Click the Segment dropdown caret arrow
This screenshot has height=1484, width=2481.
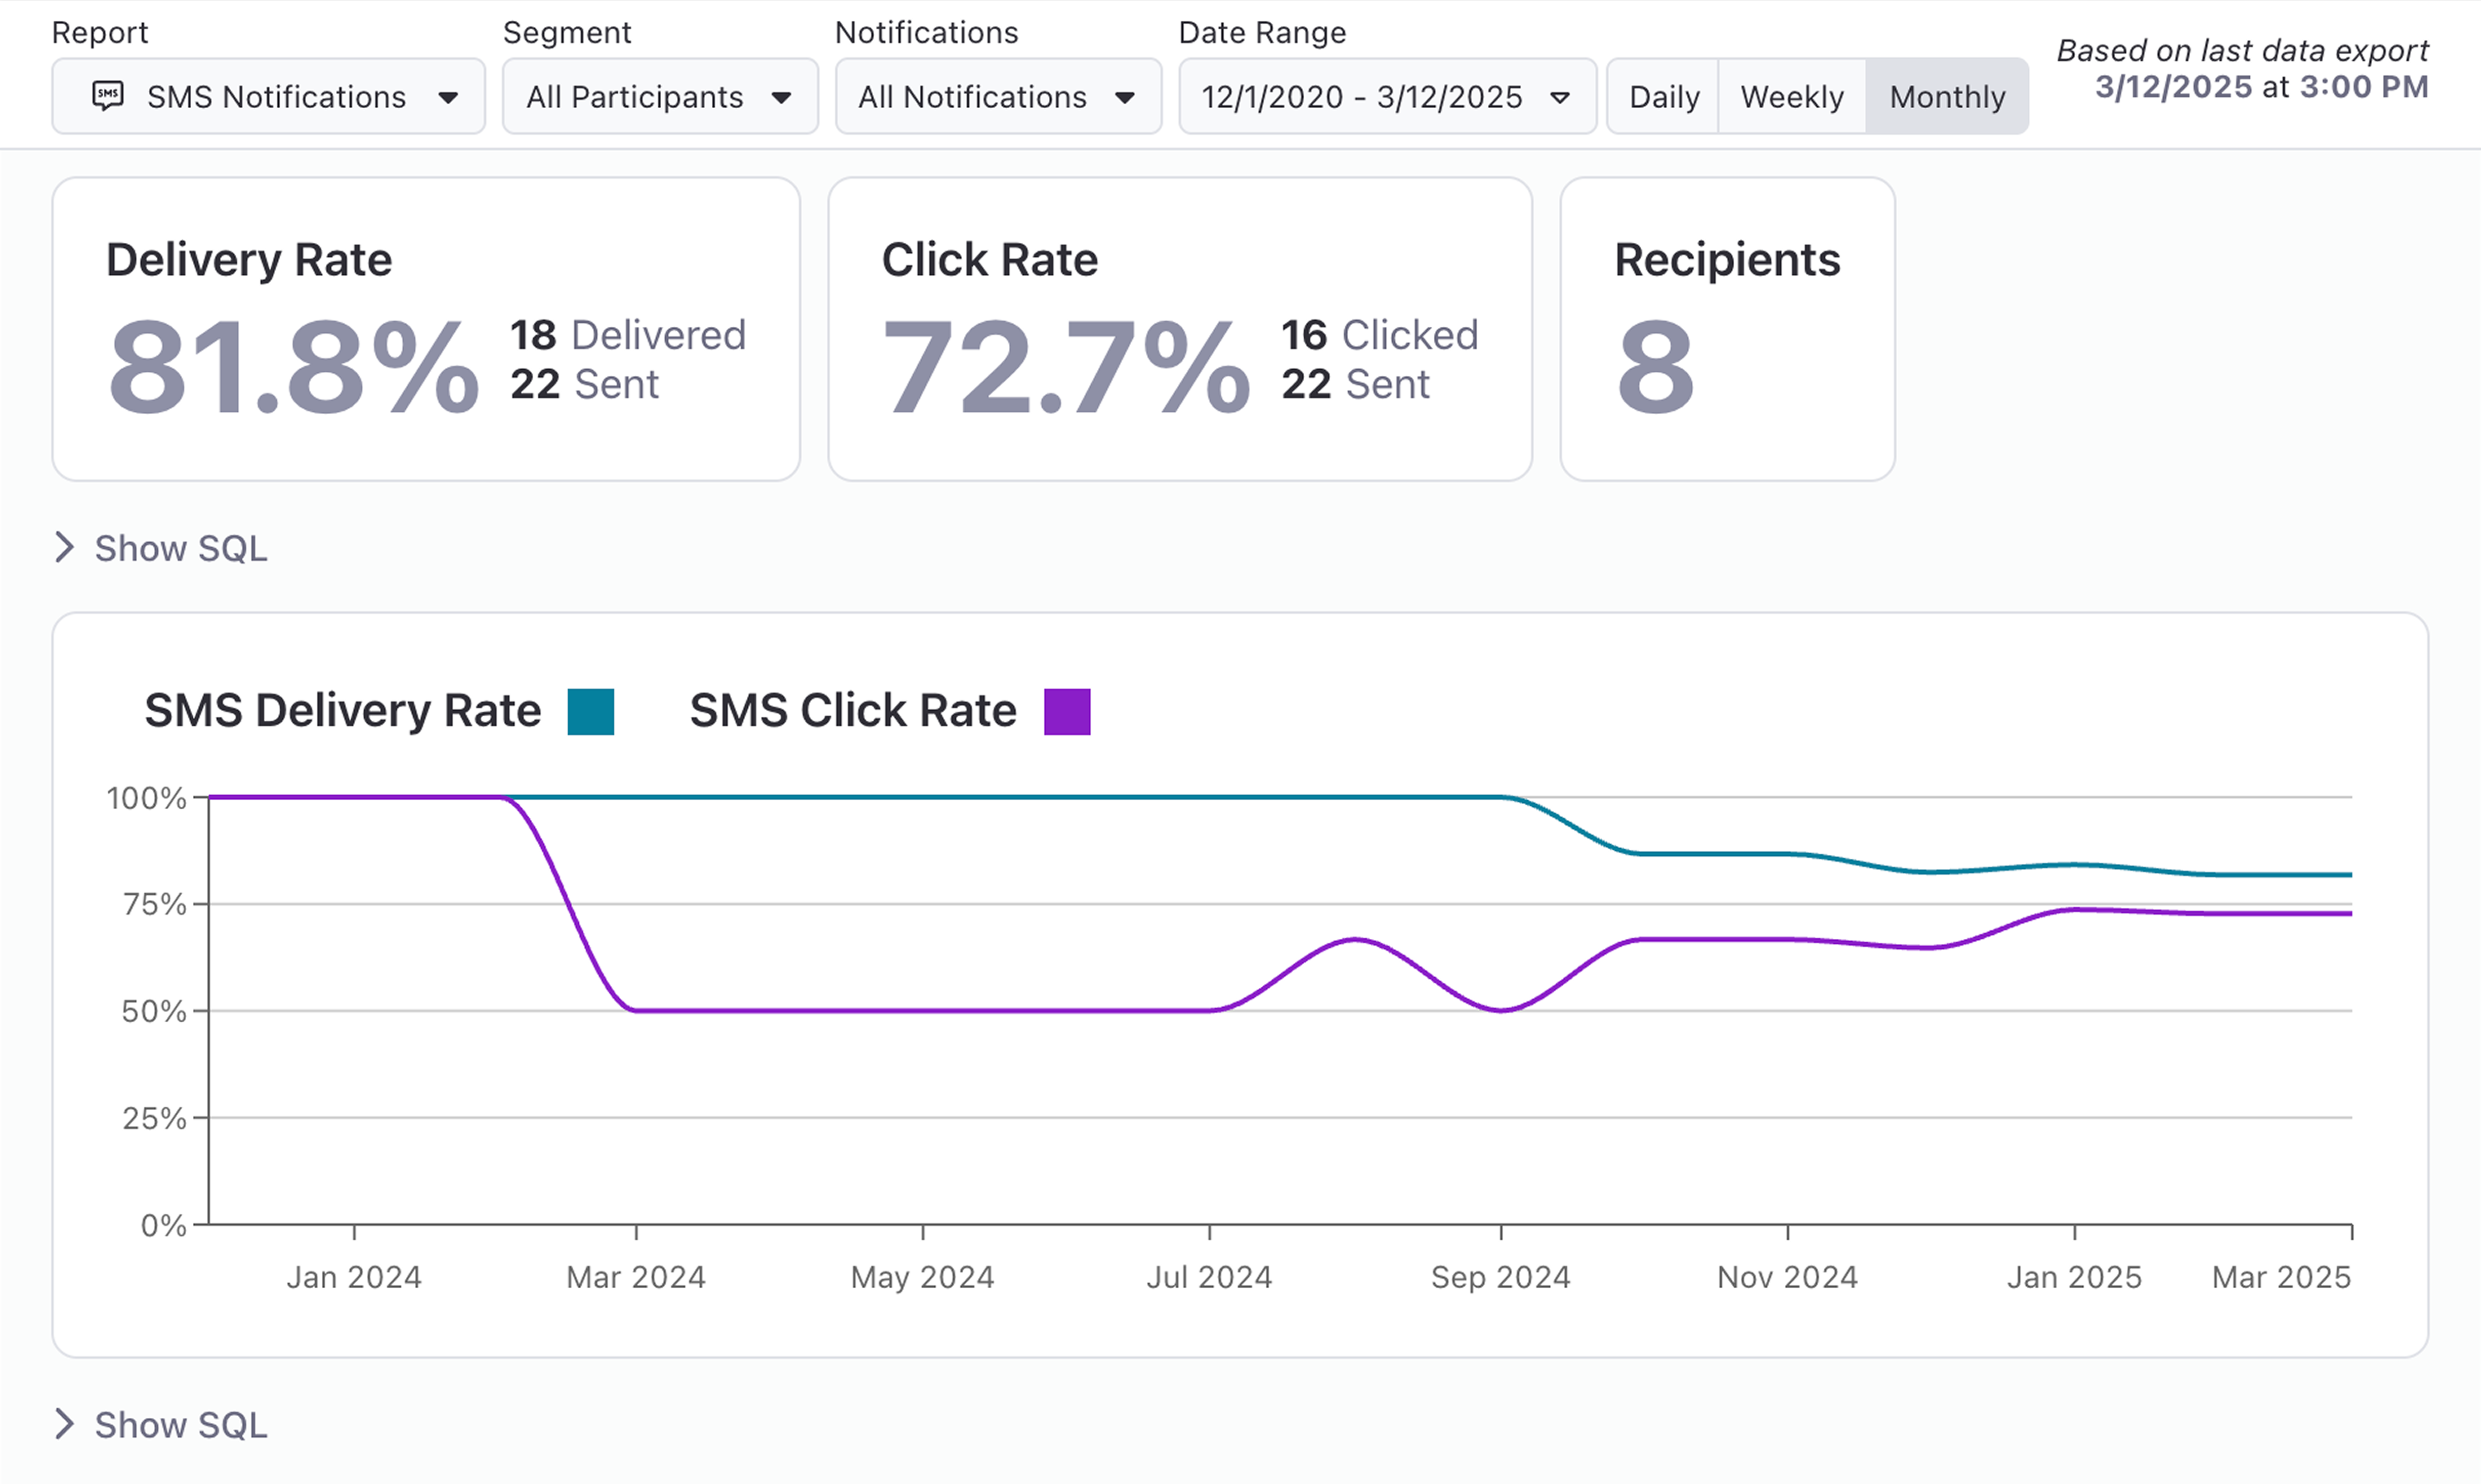coord(782,97)
